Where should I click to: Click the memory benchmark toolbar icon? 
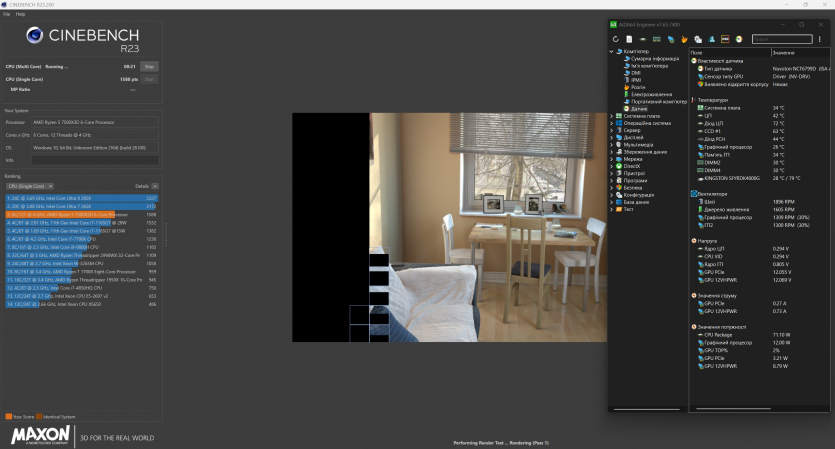click(656, 39)
